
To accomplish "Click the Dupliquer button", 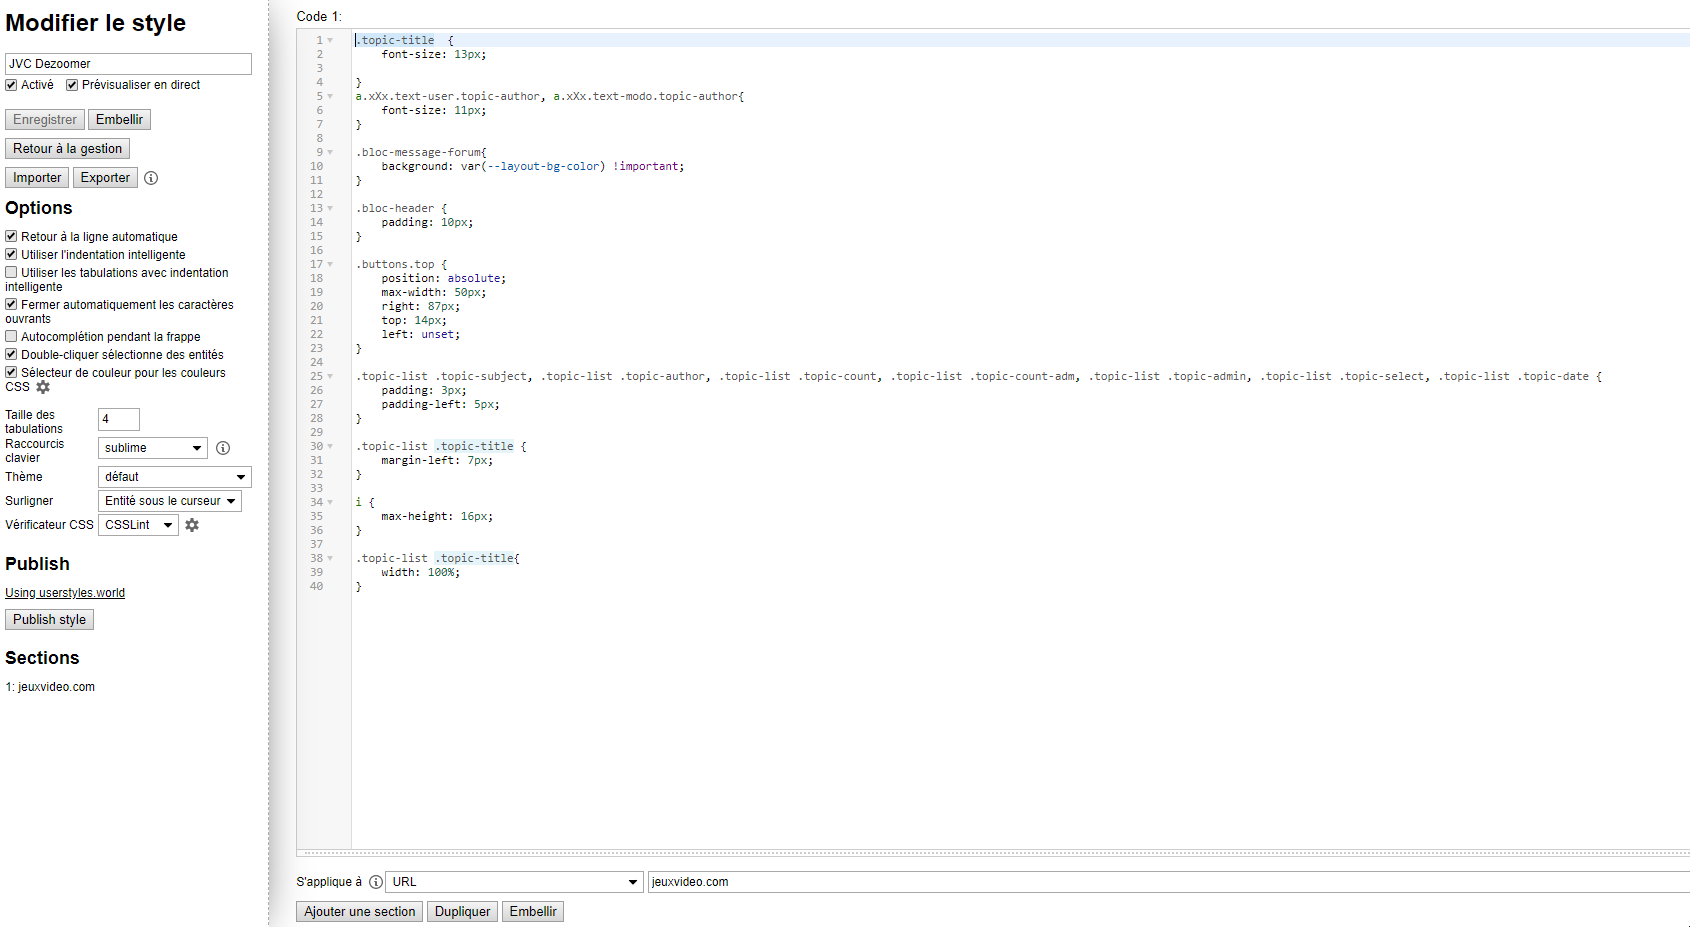I will pos(462,912).
